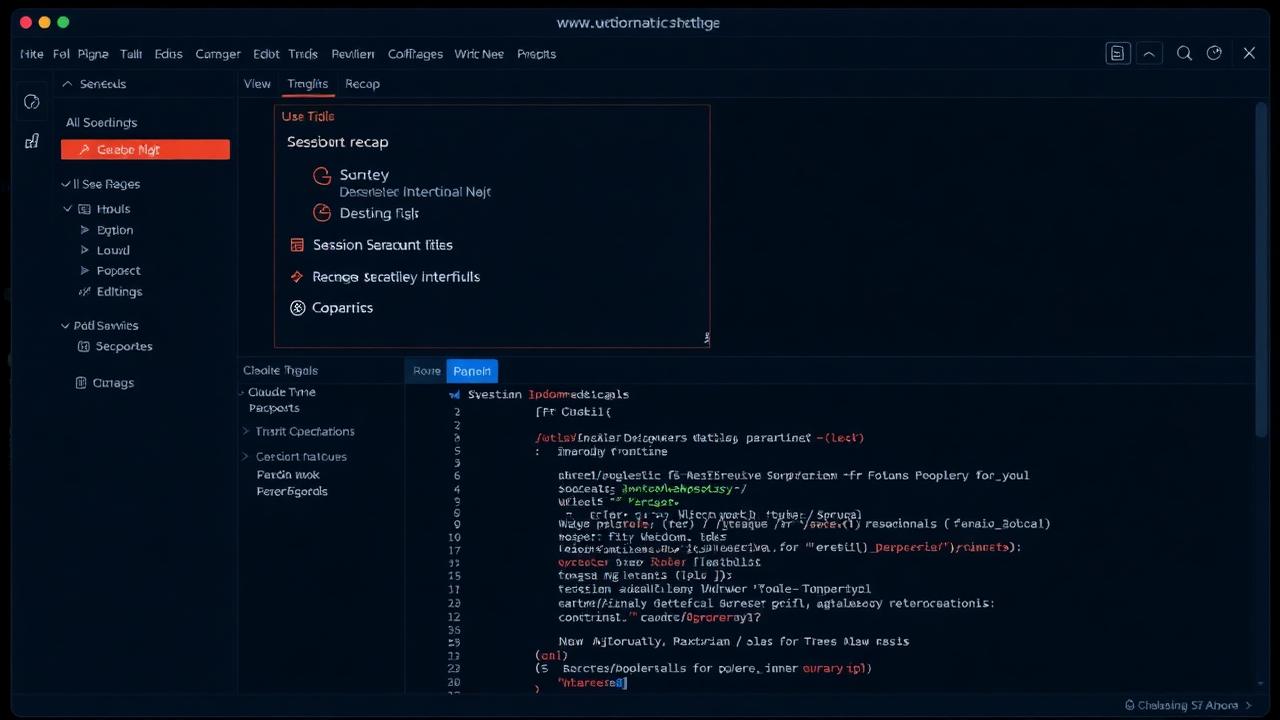Collapse the Senecds sidebar header

[x=68, y=84]
